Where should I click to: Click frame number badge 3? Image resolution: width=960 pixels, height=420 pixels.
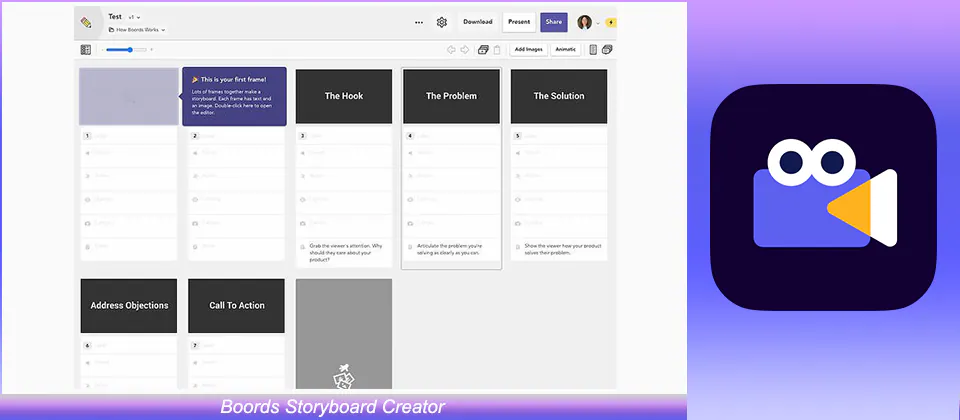coord(302,136)
